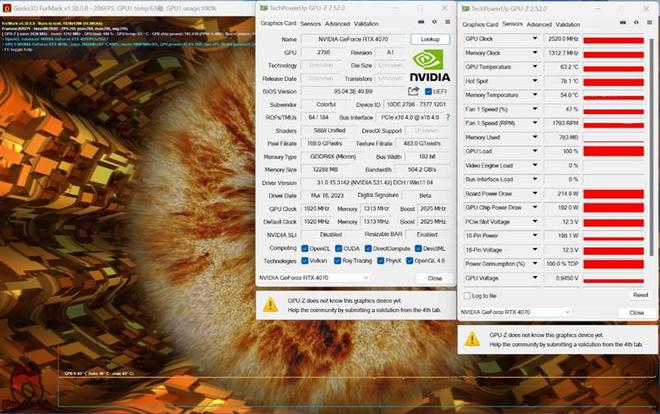Click the Bus Interface question mark icon

click(447, 117)
